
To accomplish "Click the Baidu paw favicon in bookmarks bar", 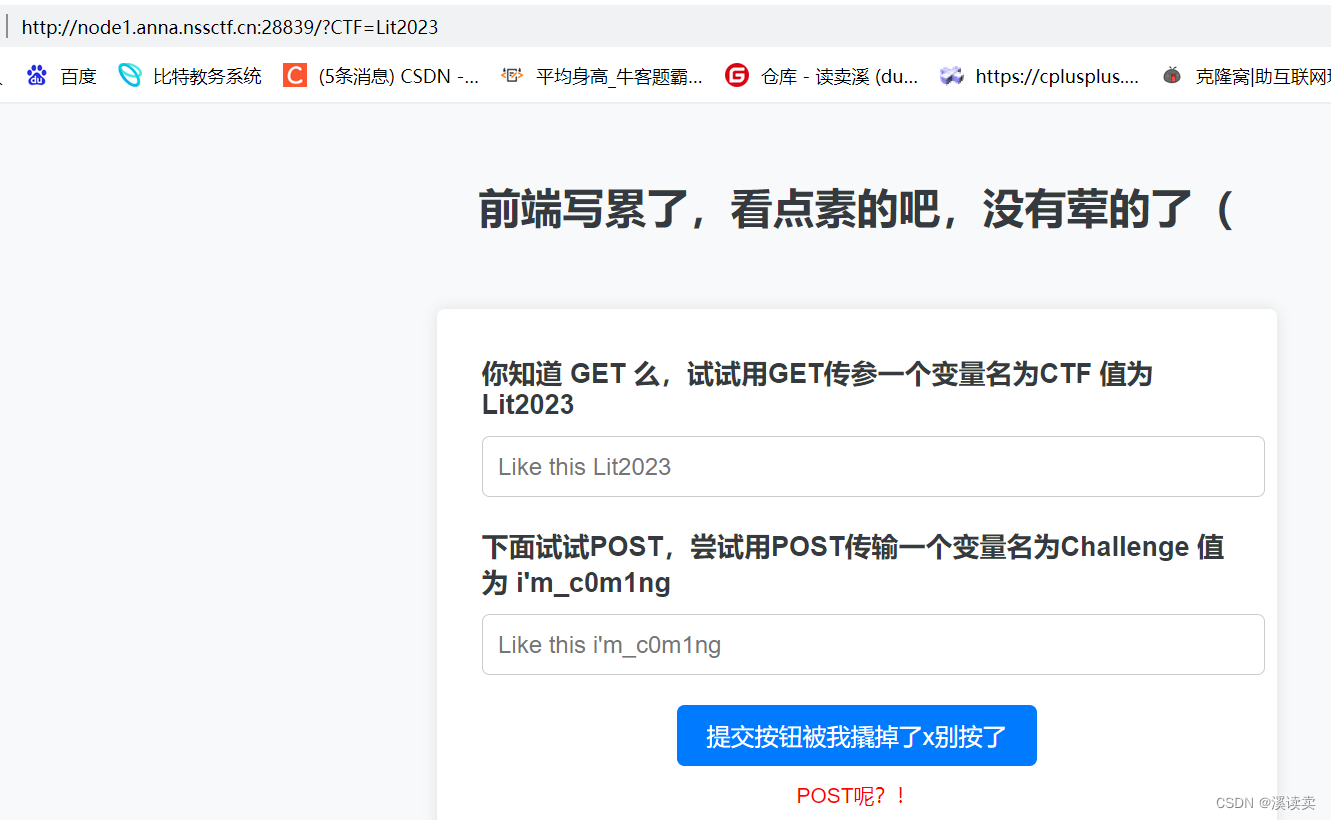I will pos(37,75).
